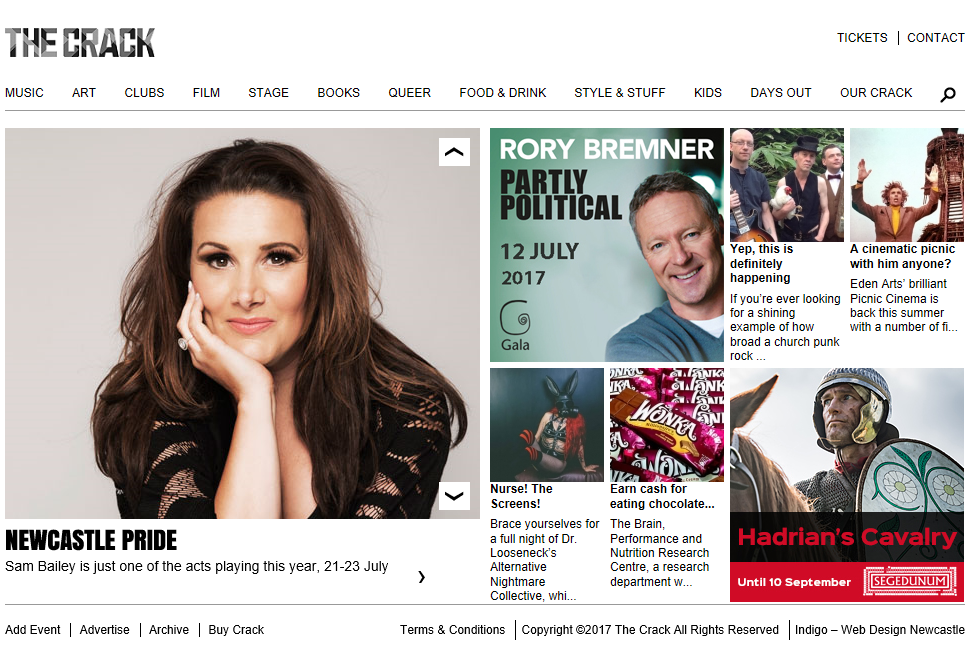Image resolution: width=972 pixels, height=646 pixels.
Task: Open the Days Out menu item
Action: (780, 92)
